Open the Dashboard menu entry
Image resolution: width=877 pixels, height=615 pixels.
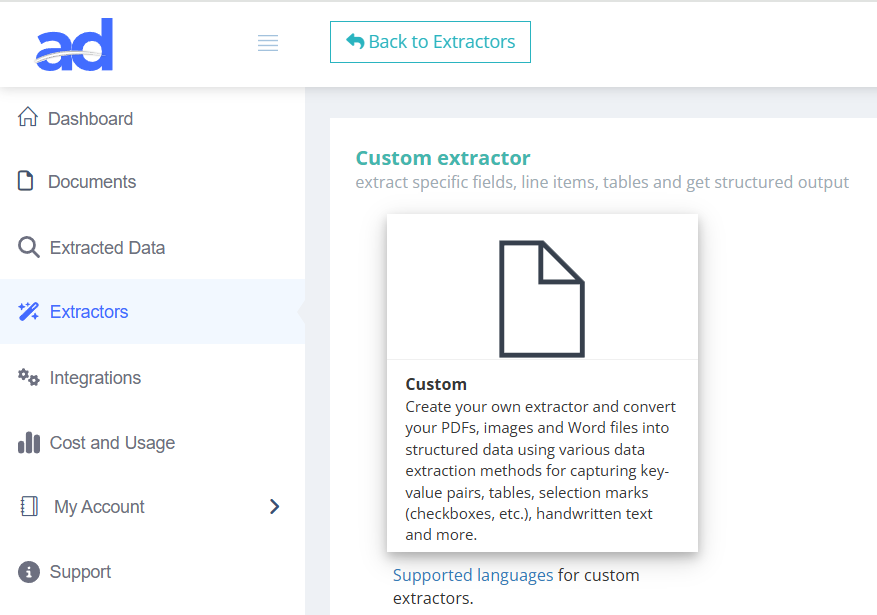[x=90, y=117]
